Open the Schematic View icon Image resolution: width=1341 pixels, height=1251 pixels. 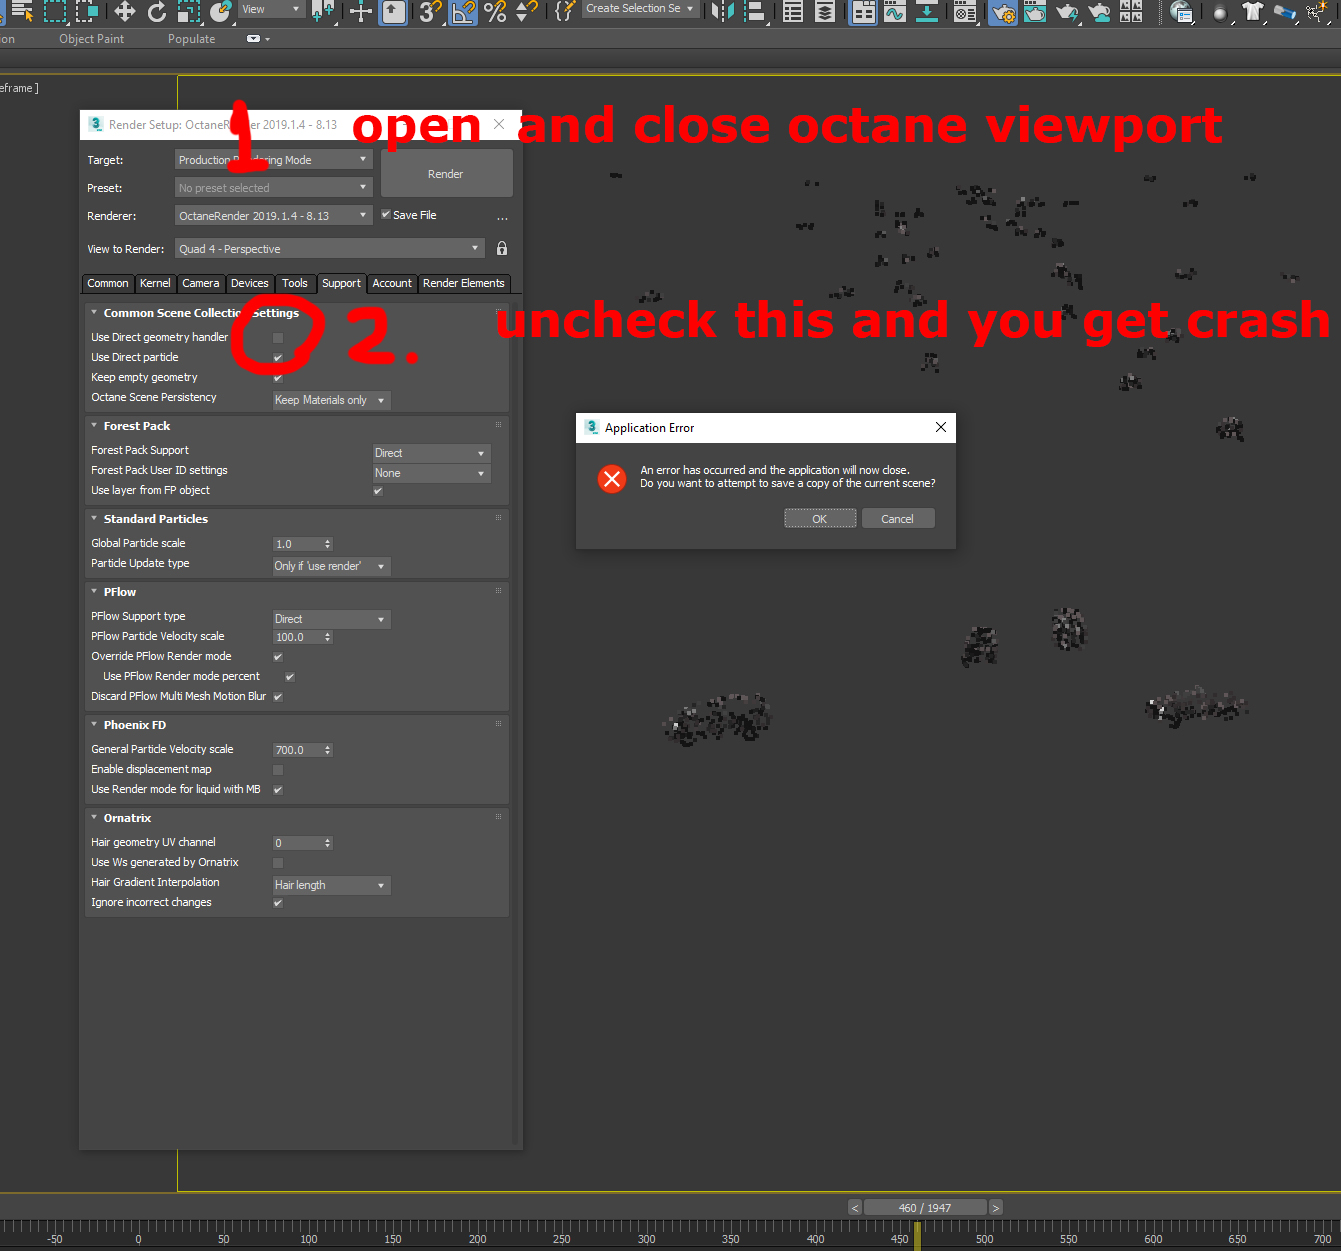click(927, 12)
